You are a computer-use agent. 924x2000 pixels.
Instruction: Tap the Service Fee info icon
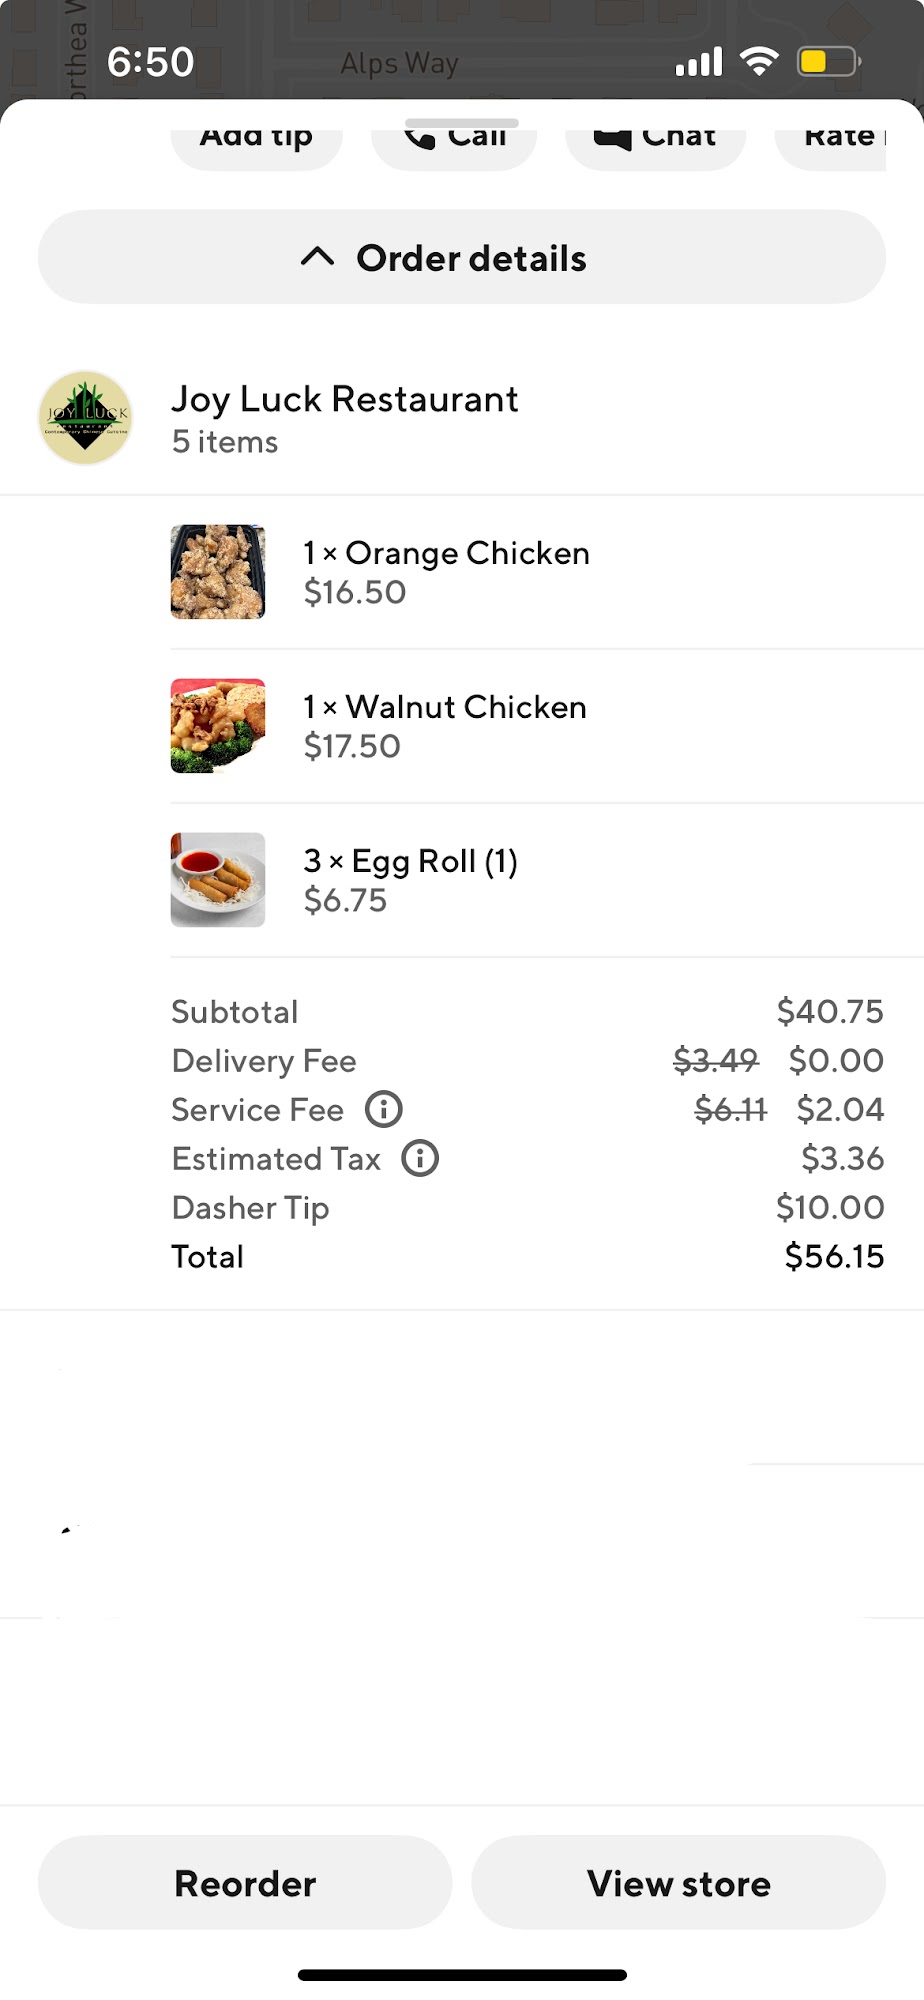(x=384, y=1109)
